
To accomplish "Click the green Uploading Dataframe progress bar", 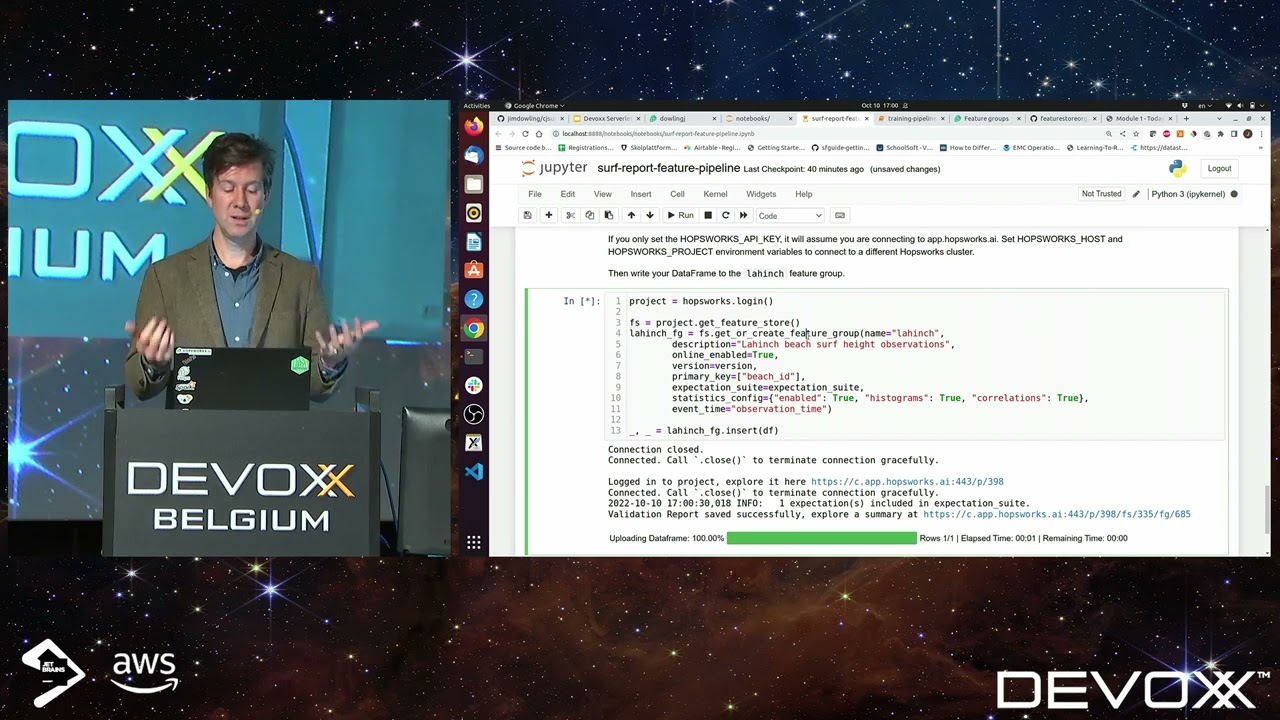I will coord(821,538).
